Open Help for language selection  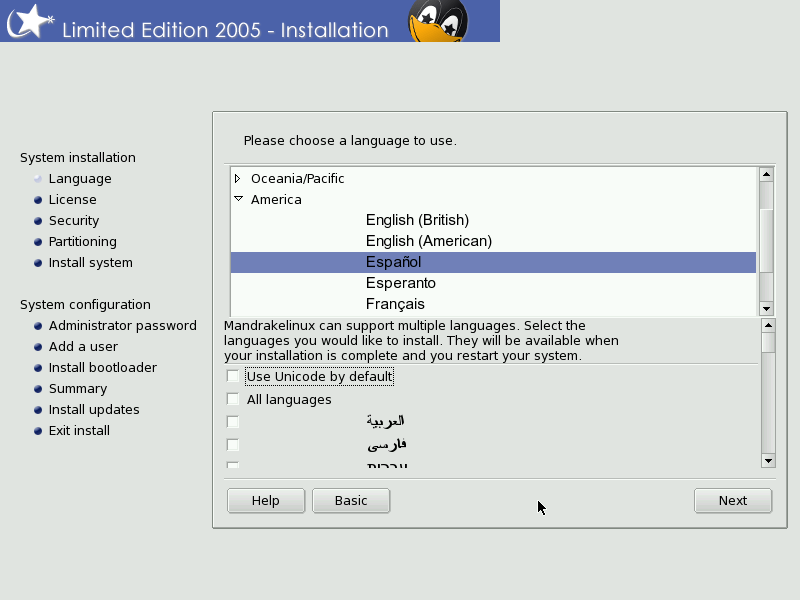(x=266, y=501)
